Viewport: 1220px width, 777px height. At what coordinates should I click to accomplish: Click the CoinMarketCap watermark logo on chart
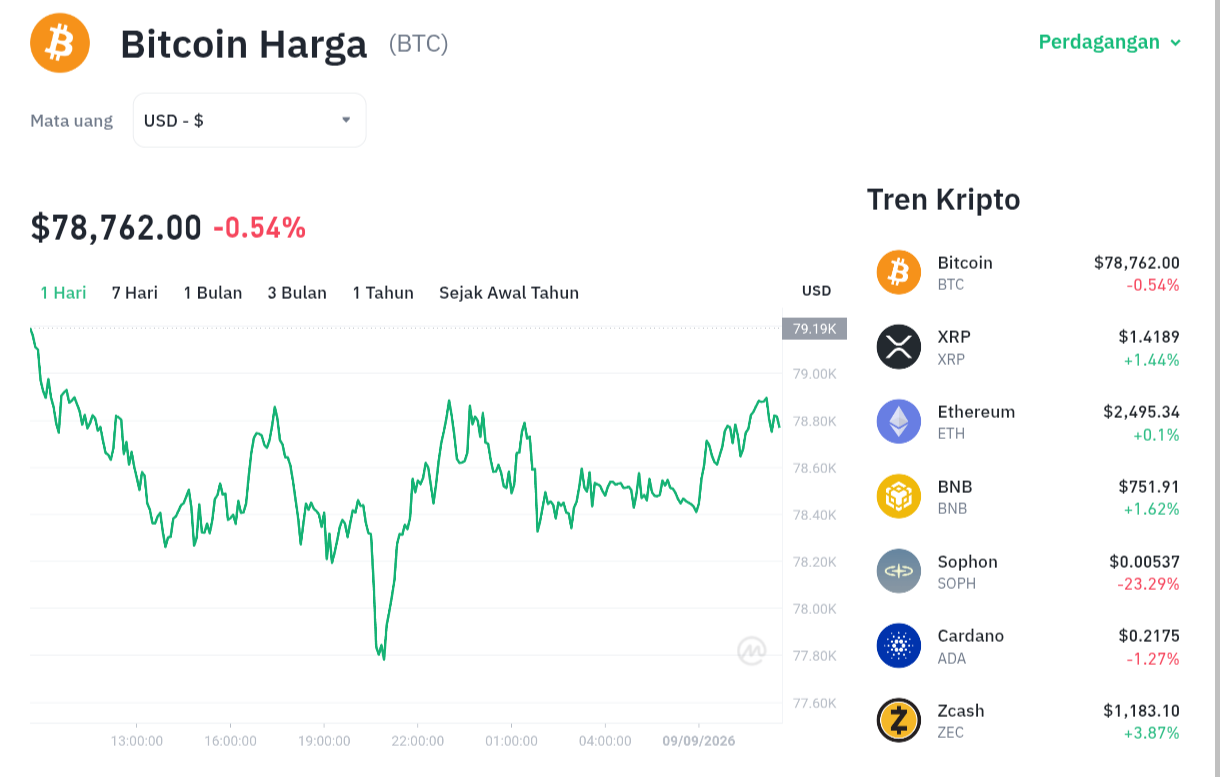(752, 651)
